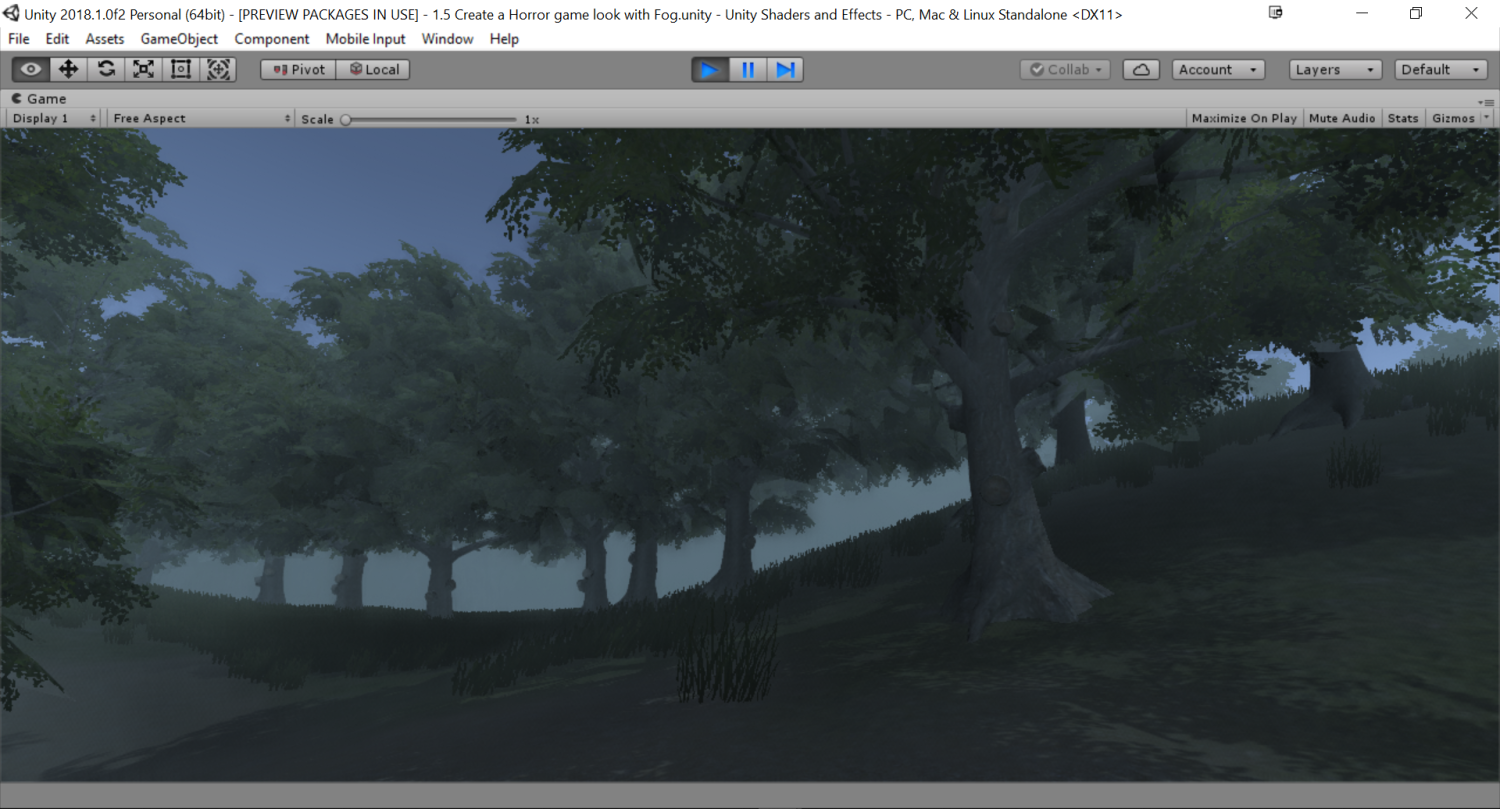This screenshot has width=1500, height=809.
Task: Select the combined Transform tool
Action: coord(218,69)
